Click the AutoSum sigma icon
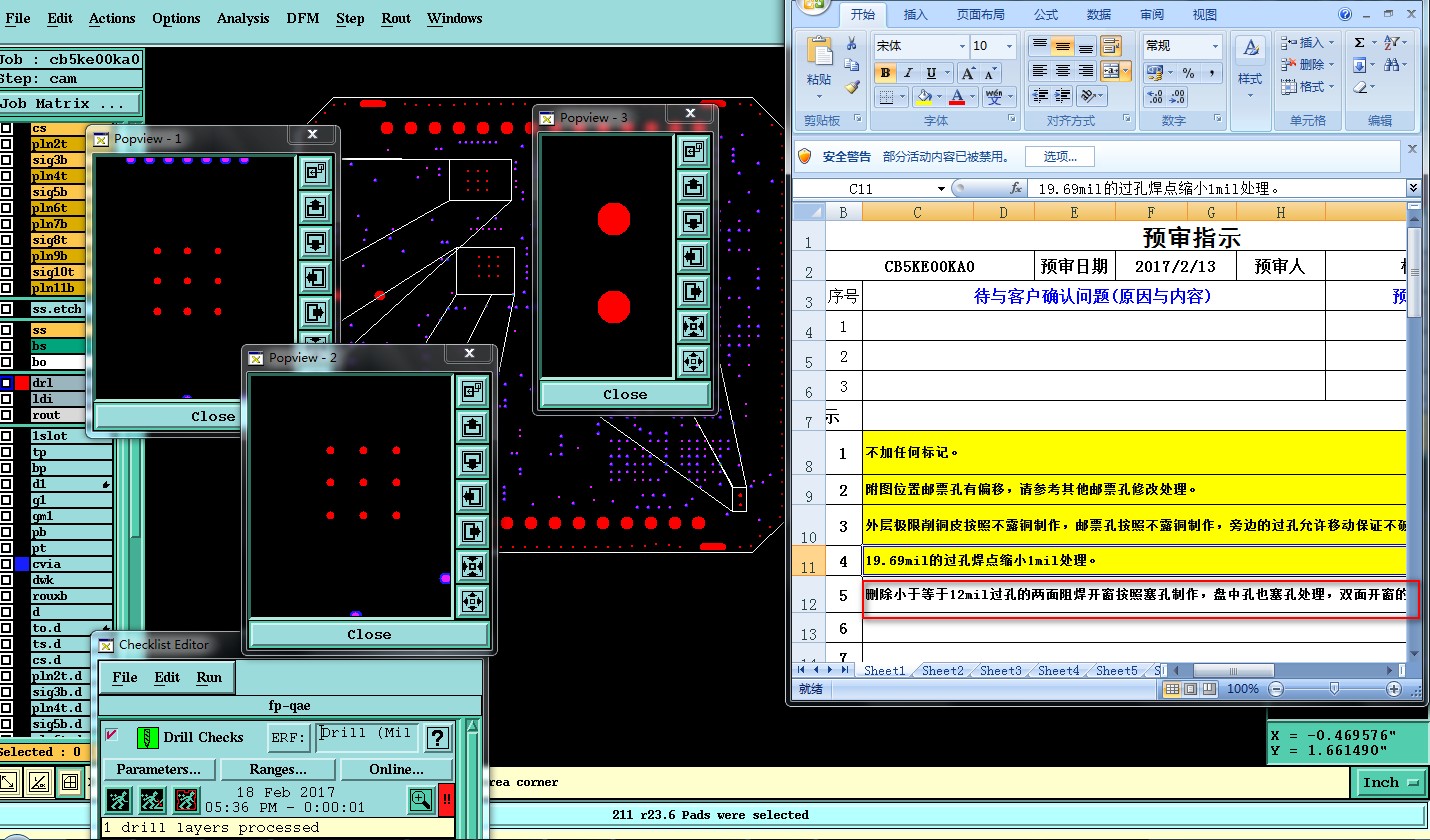1430x840 pixels. point(1359,42)
